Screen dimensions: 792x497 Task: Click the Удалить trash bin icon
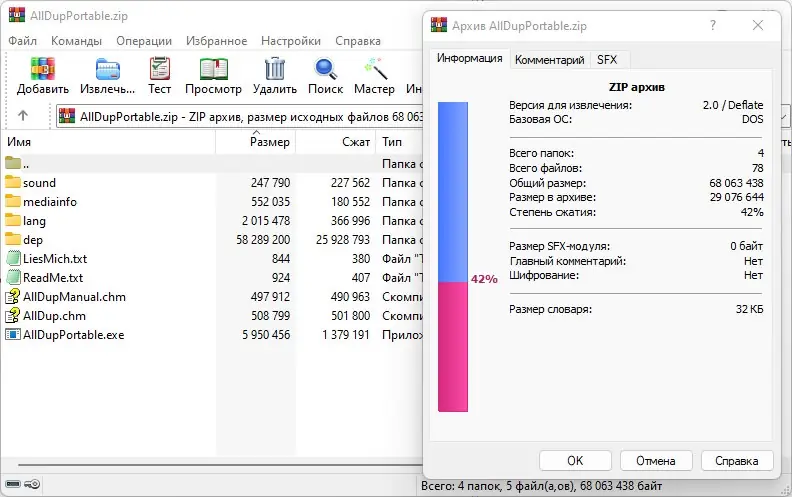click(275, 69)
